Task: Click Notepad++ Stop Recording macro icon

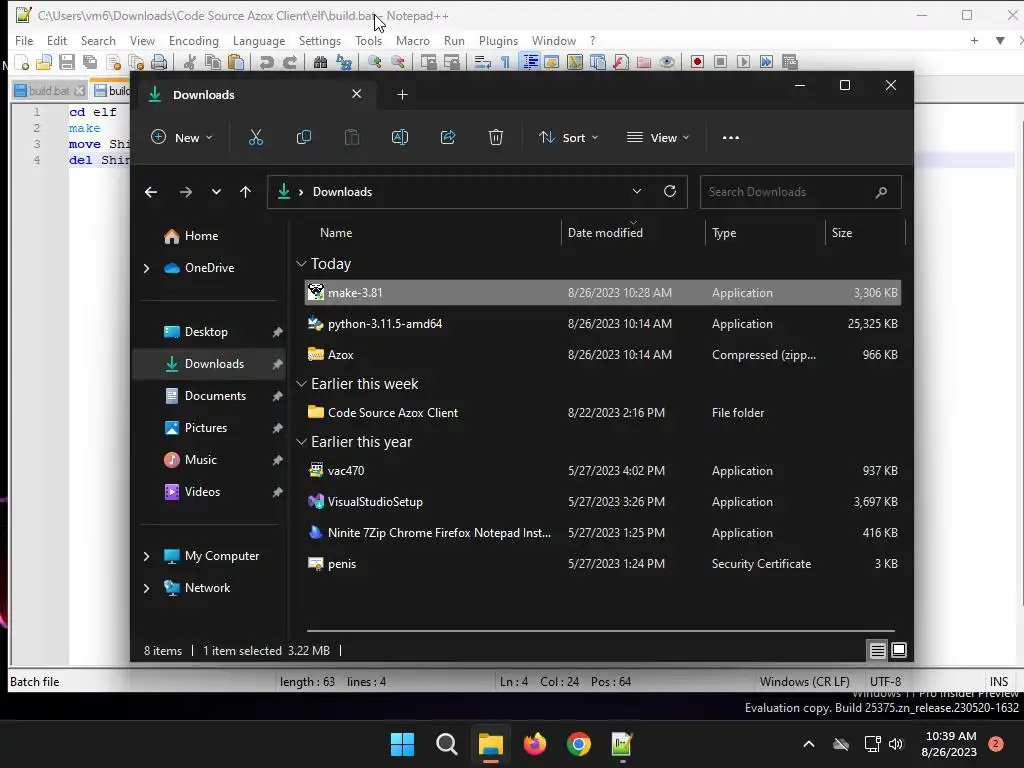Action: point(720,62)
